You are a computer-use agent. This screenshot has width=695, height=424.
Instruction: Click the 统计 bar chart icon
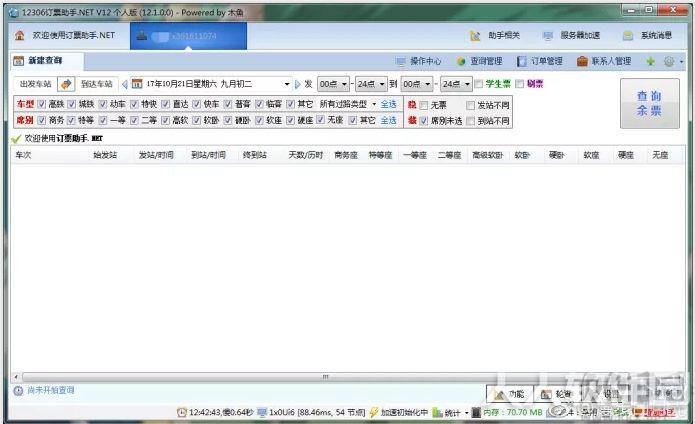(x=437, y=412)
